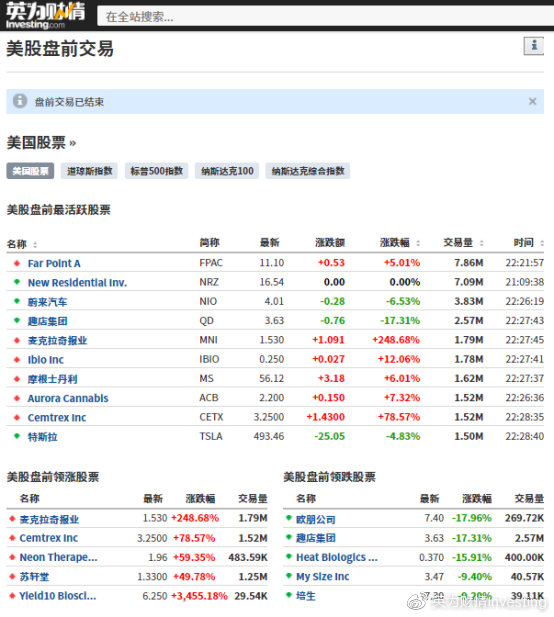Click the red up indicator beside Far Point A
The width and height of the screenshot is (554, 617).
coord(17,263)
